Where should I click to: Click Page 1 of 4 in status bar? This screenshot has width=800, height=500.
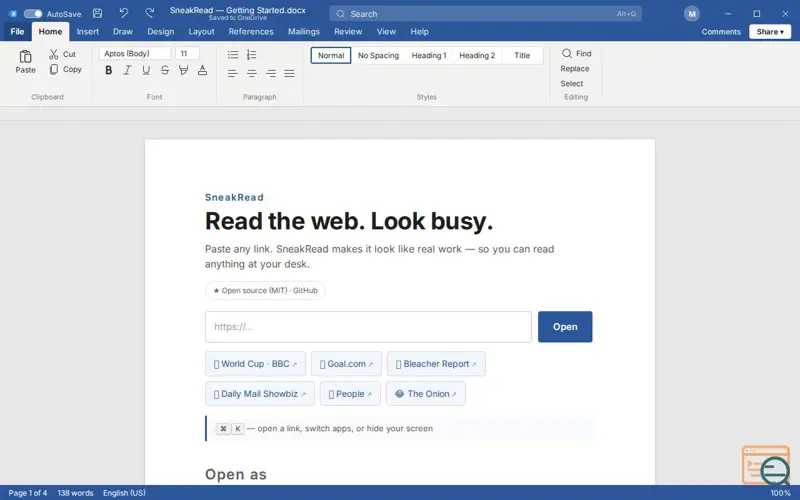pyautogui.click(x=28, y=493)
